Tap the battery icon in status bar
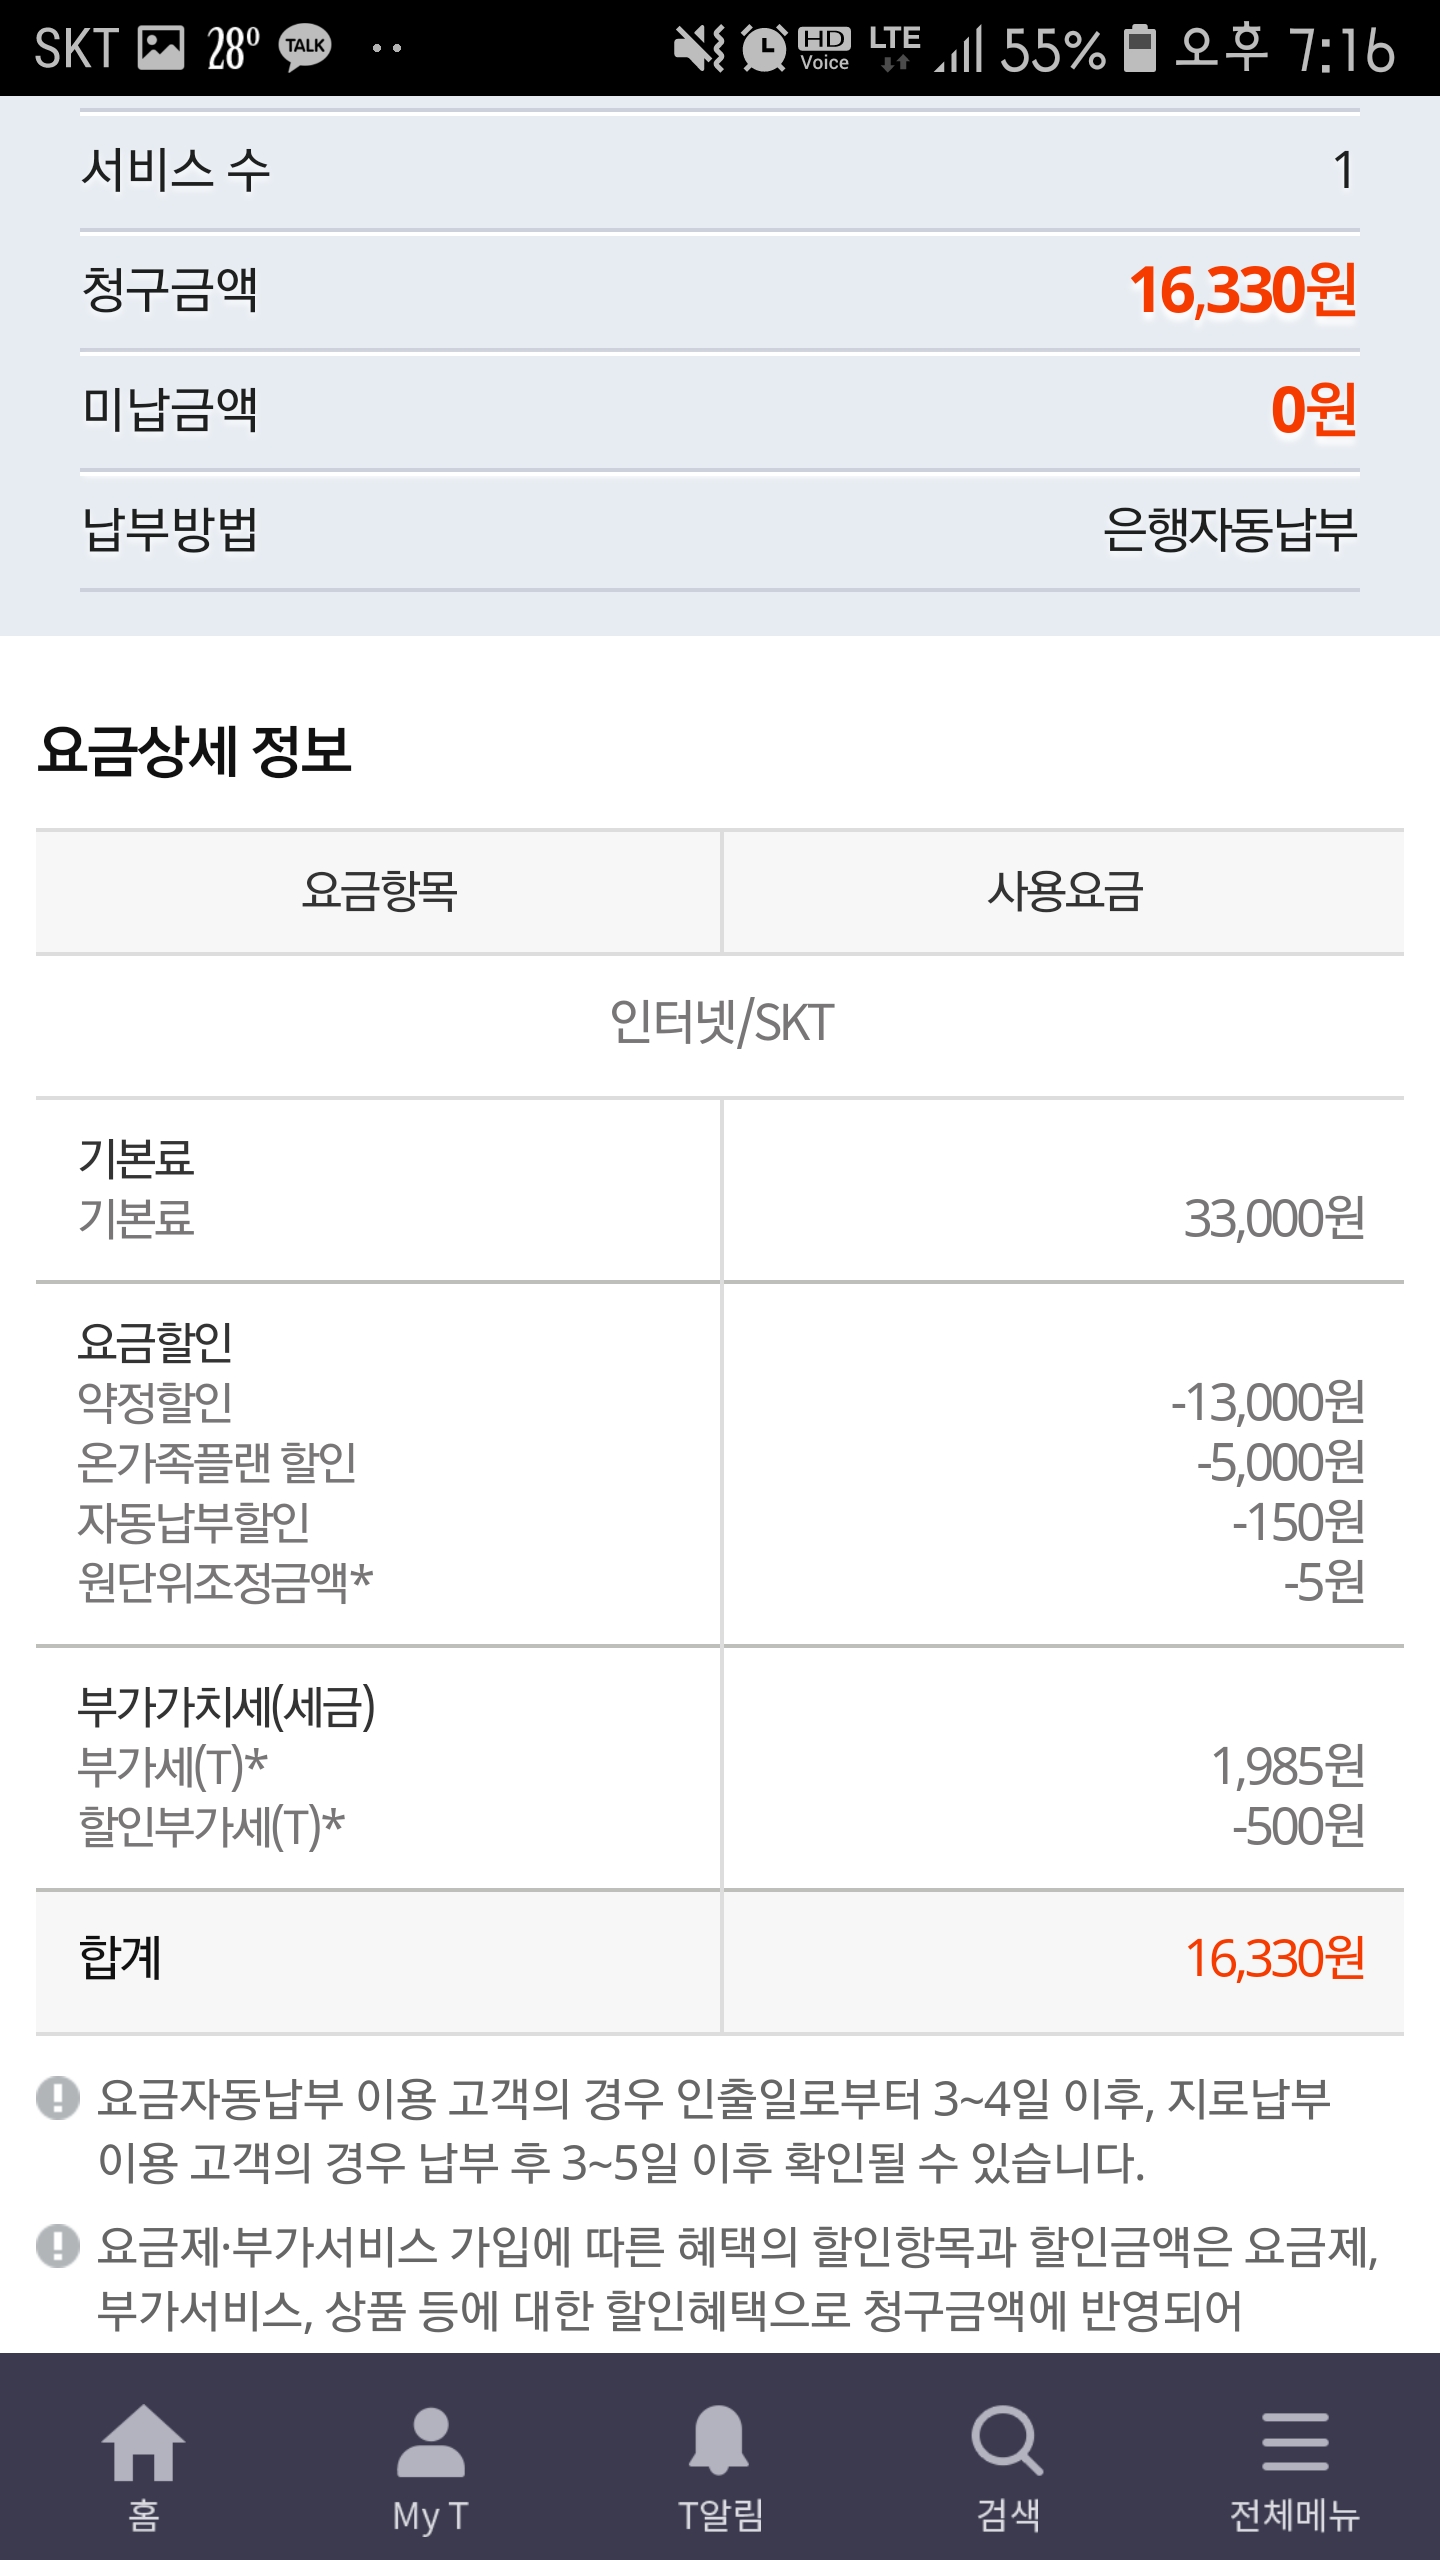 (x=1139, y=48)
